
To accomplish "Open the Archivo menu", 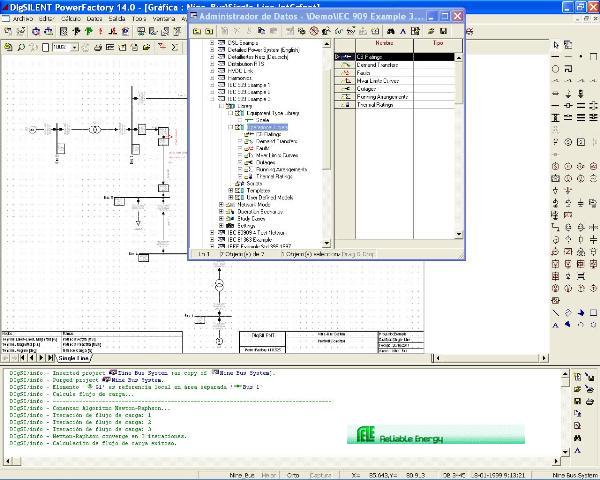I will 23,18.
